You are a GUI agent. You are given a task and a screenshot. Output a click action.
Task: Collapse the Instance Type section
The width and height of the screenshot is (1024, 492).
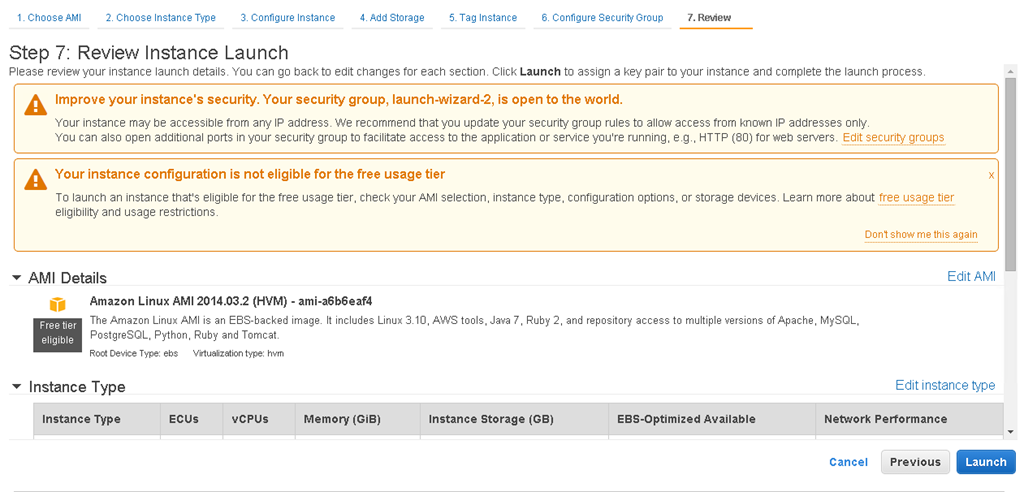click(x=16, y=387)
